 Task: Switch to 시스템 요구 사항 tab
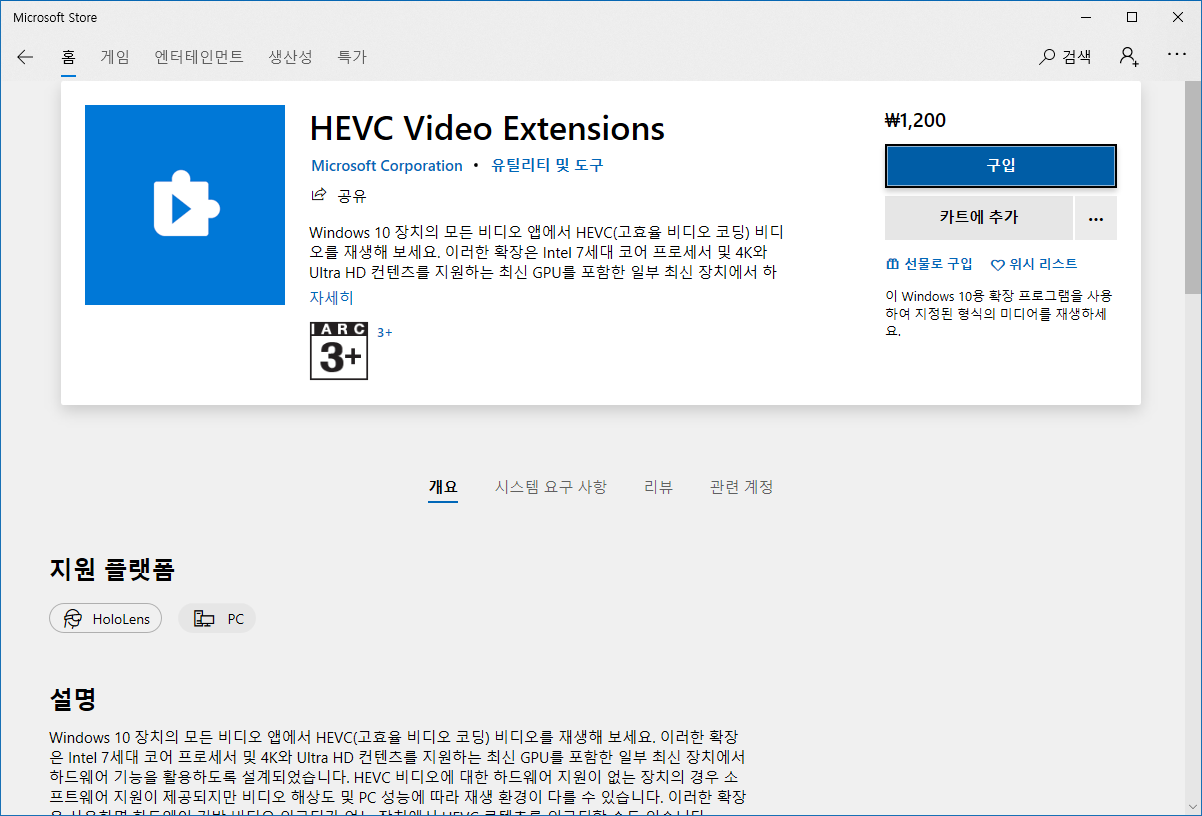[551, 487]
